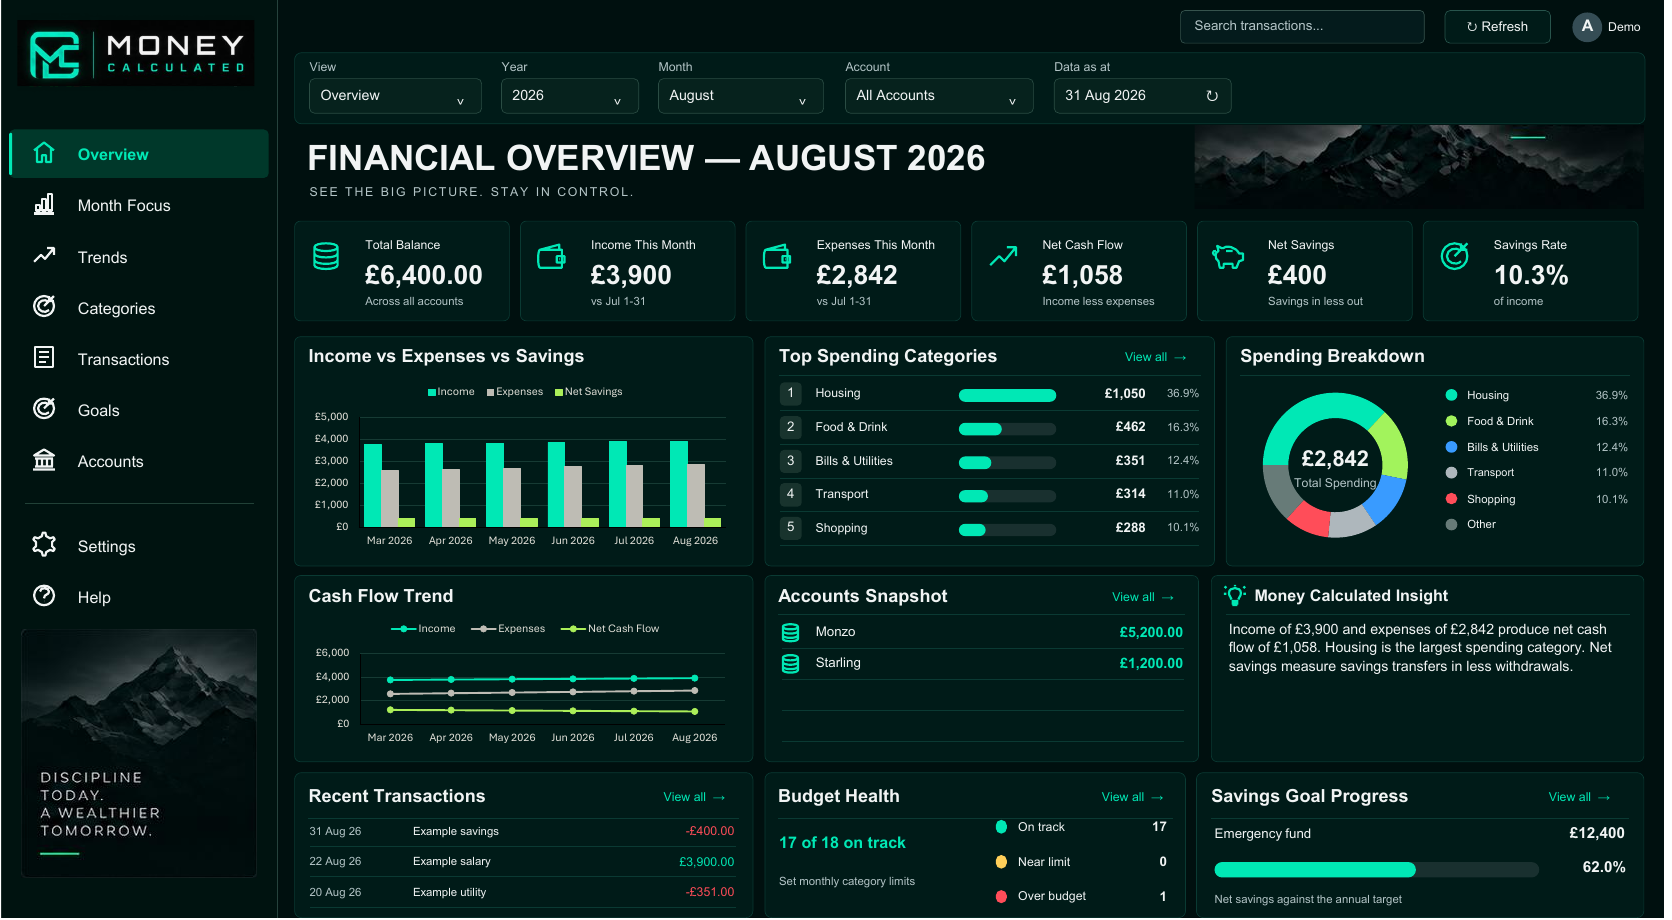Open Transactions from the sidebar menu

click(139, 359)
